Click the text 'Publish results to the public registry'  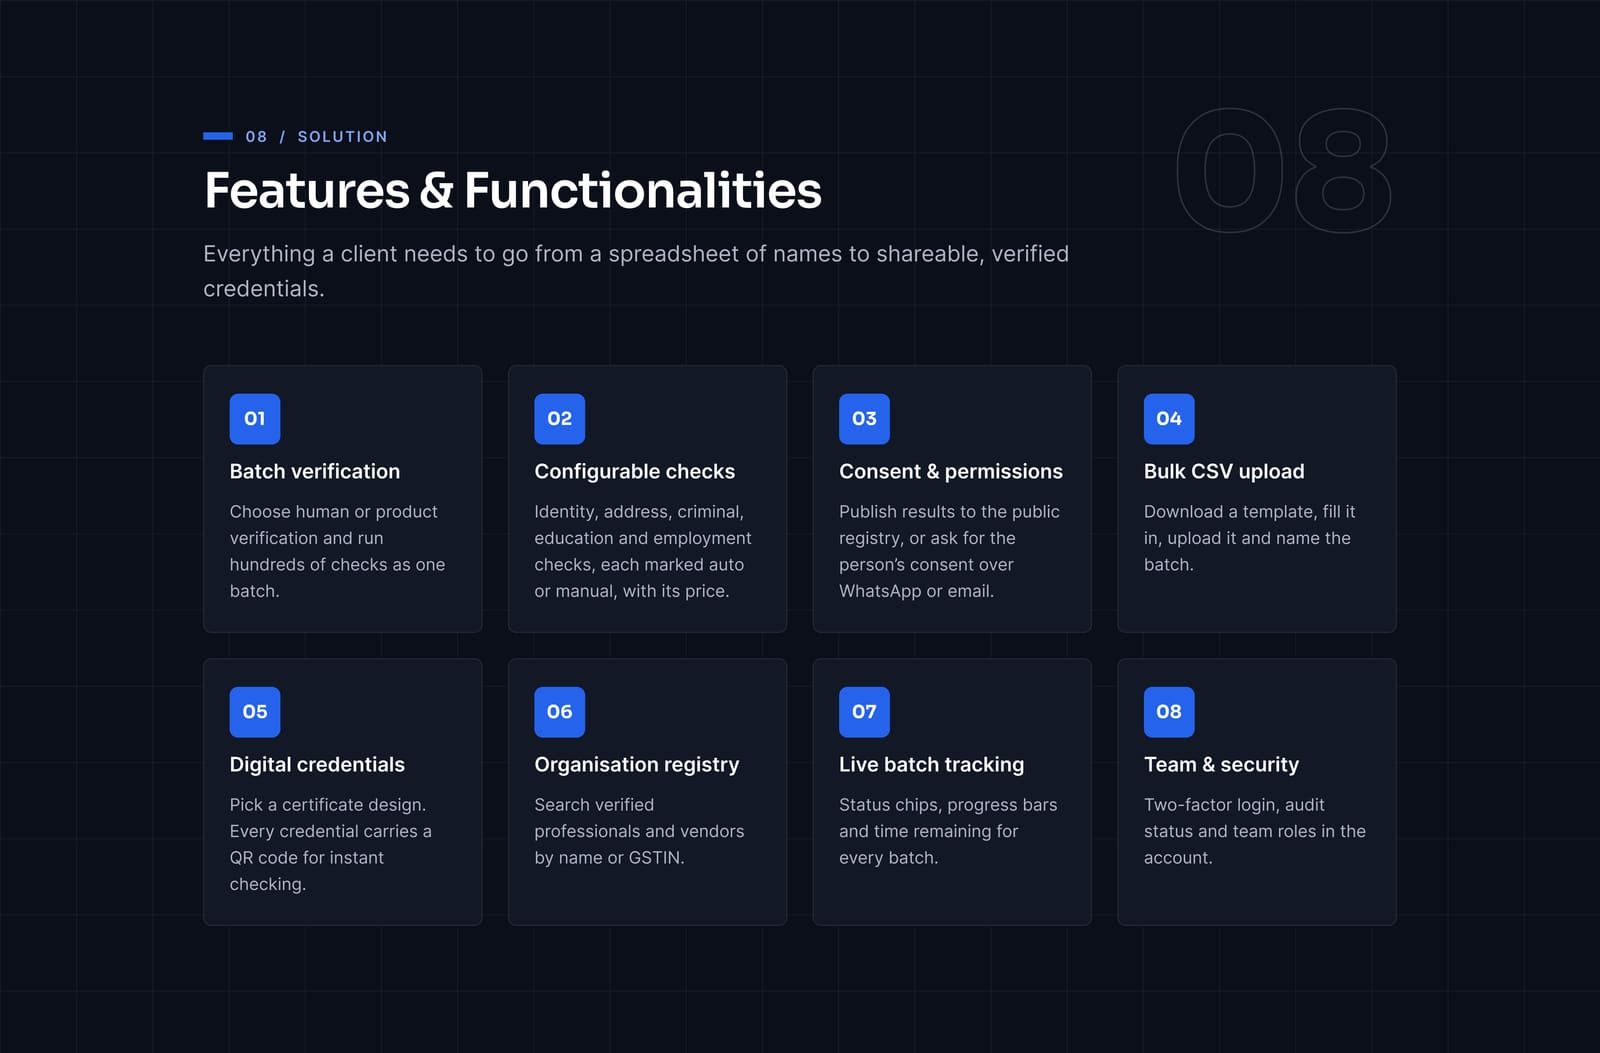coord(949,551)
